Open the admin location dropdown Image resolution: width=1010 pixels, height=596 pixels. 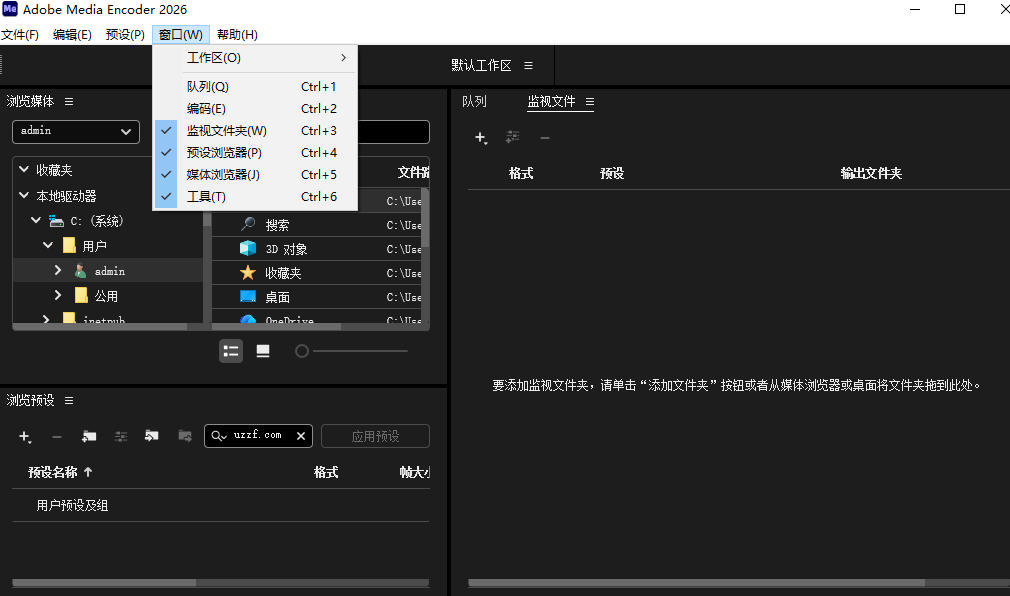click(76, 131)
